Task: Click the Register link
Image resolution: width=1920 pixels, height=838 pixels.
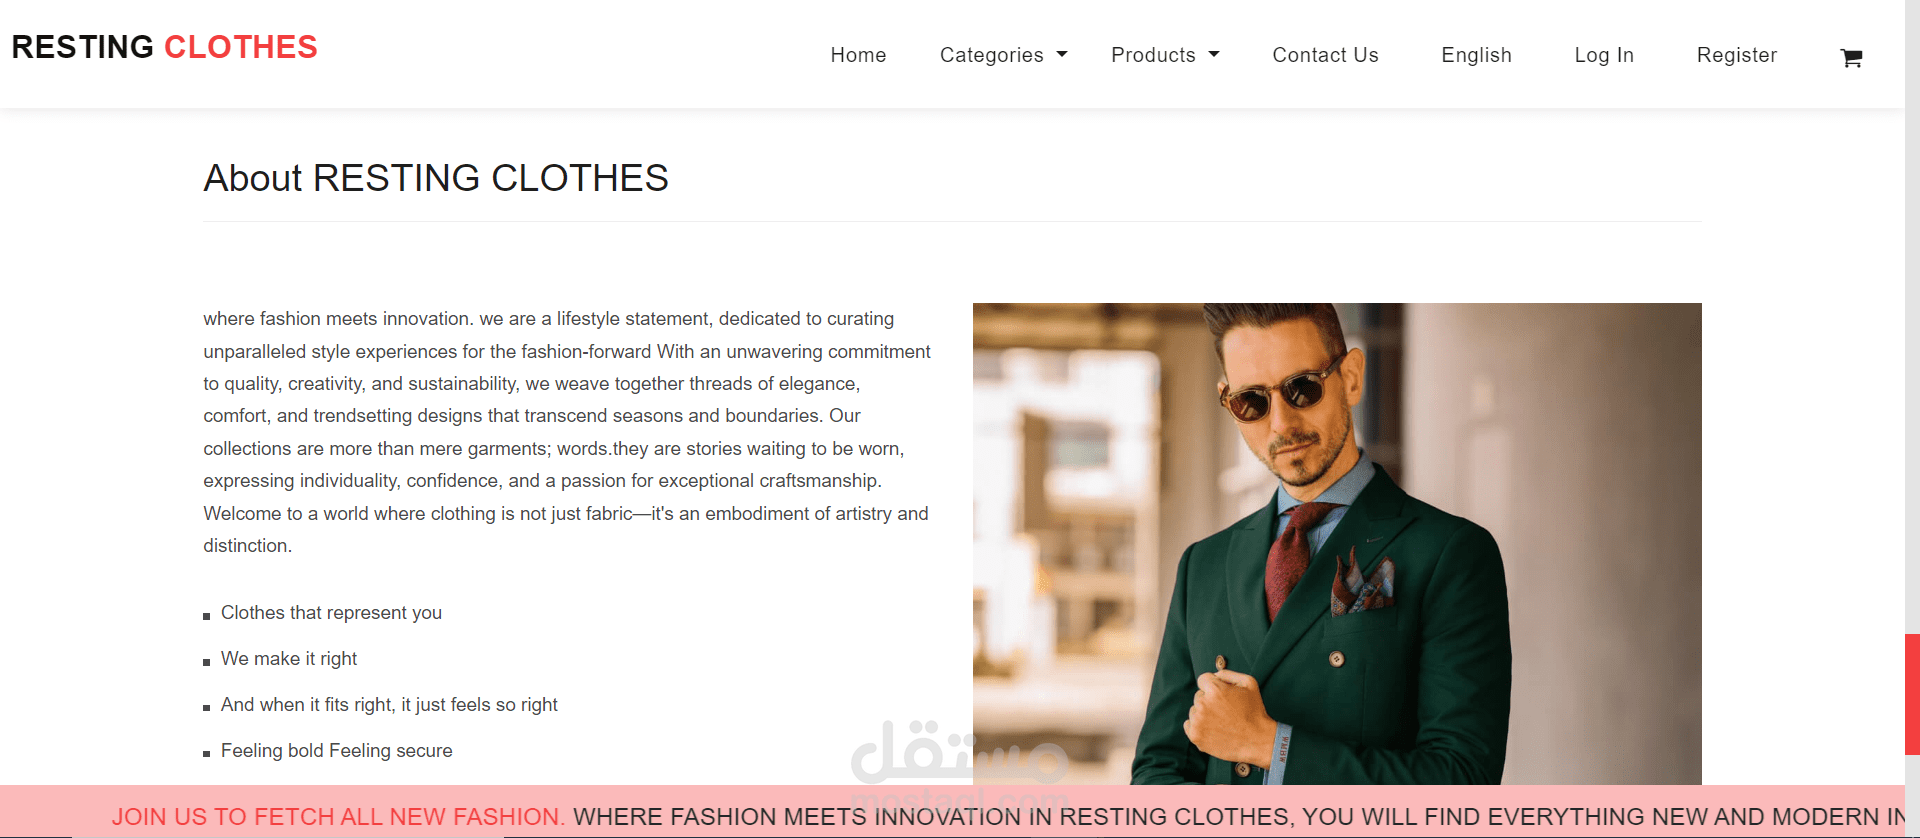Action: (x=1736, y=55)
